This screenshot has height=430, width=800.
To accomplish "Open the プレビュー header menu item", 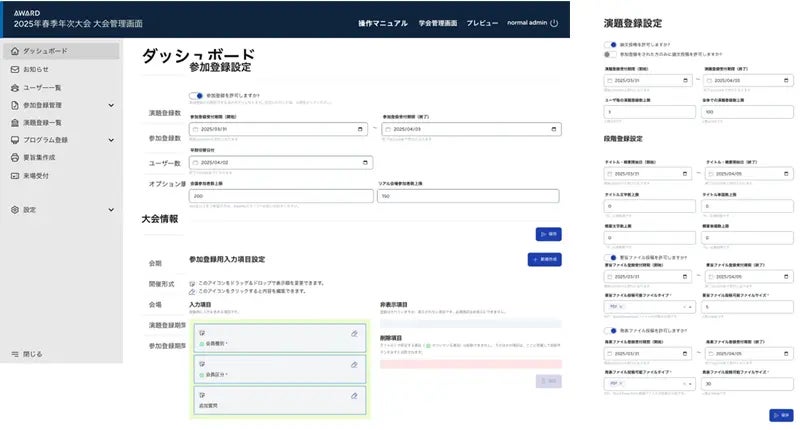I will pyautogui.click(x=482, y=23).
